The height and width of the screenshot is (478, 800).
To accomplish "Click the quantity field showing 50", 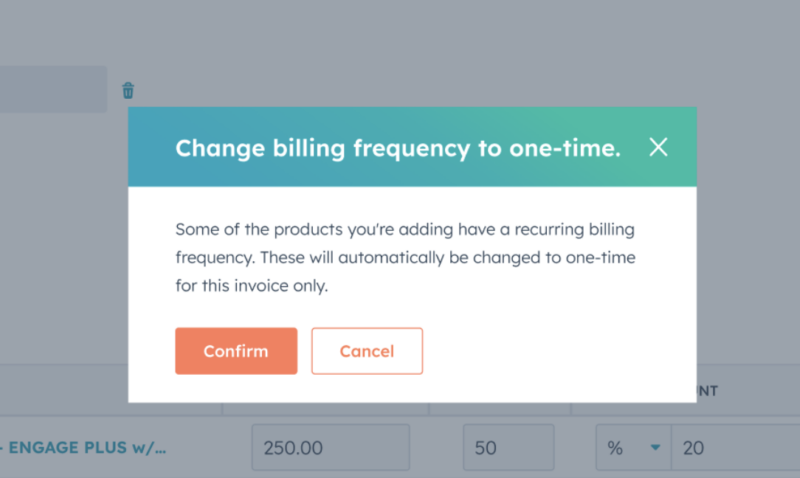I will click(509, 447).
